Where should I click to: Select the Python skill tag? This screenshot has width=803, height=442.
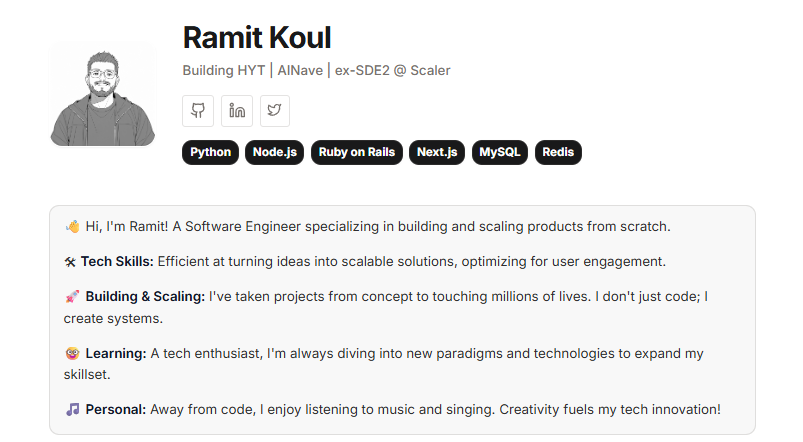210,153
